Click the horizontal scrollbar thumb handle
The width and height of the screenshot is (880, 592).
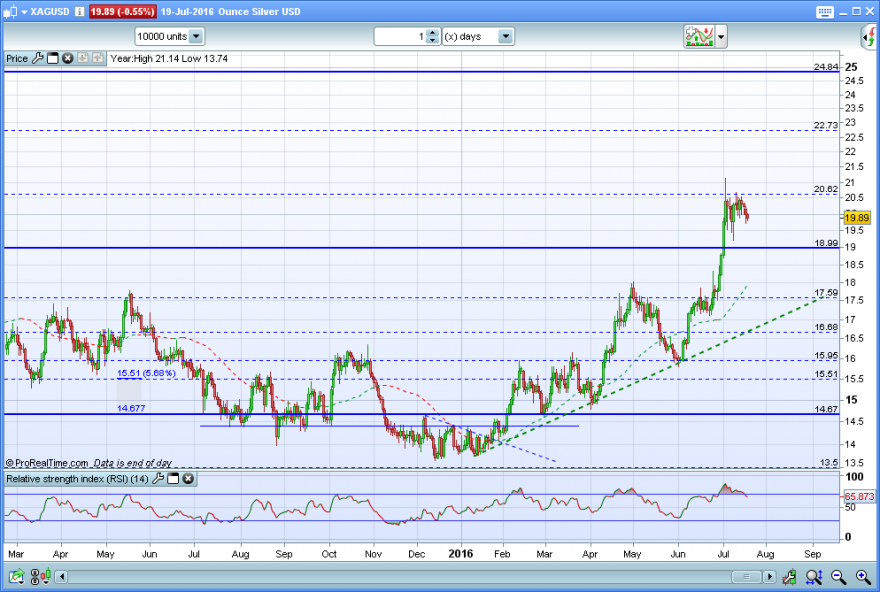[x=746, y=576]
